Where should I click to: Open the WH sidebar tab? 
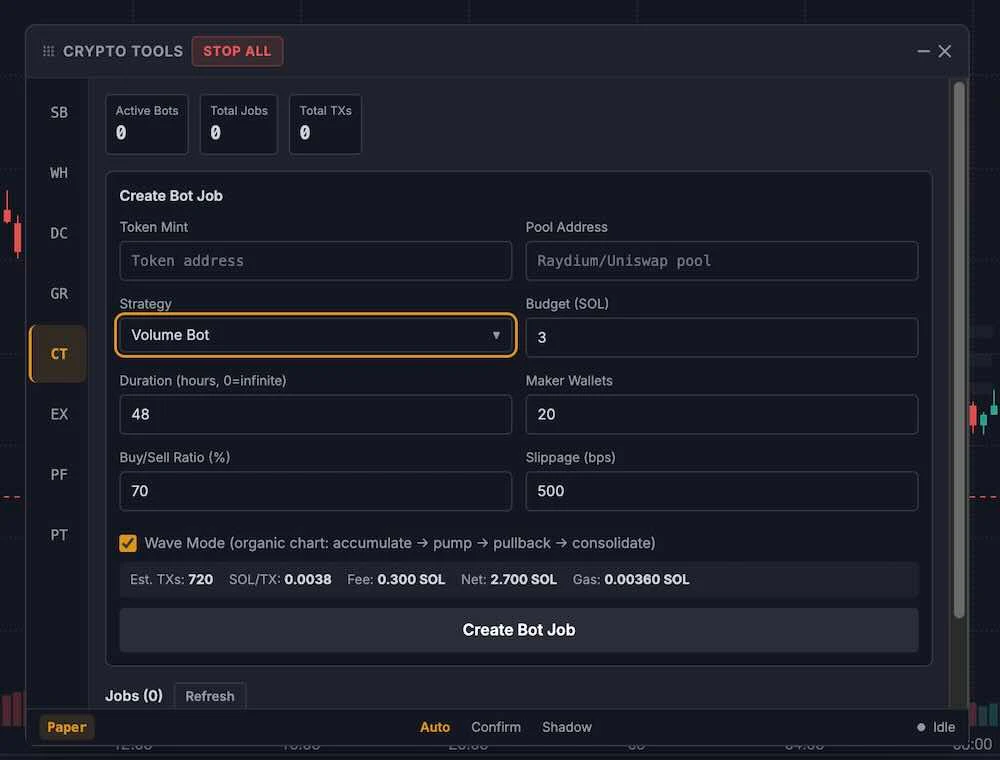click(x=59, y=173)
